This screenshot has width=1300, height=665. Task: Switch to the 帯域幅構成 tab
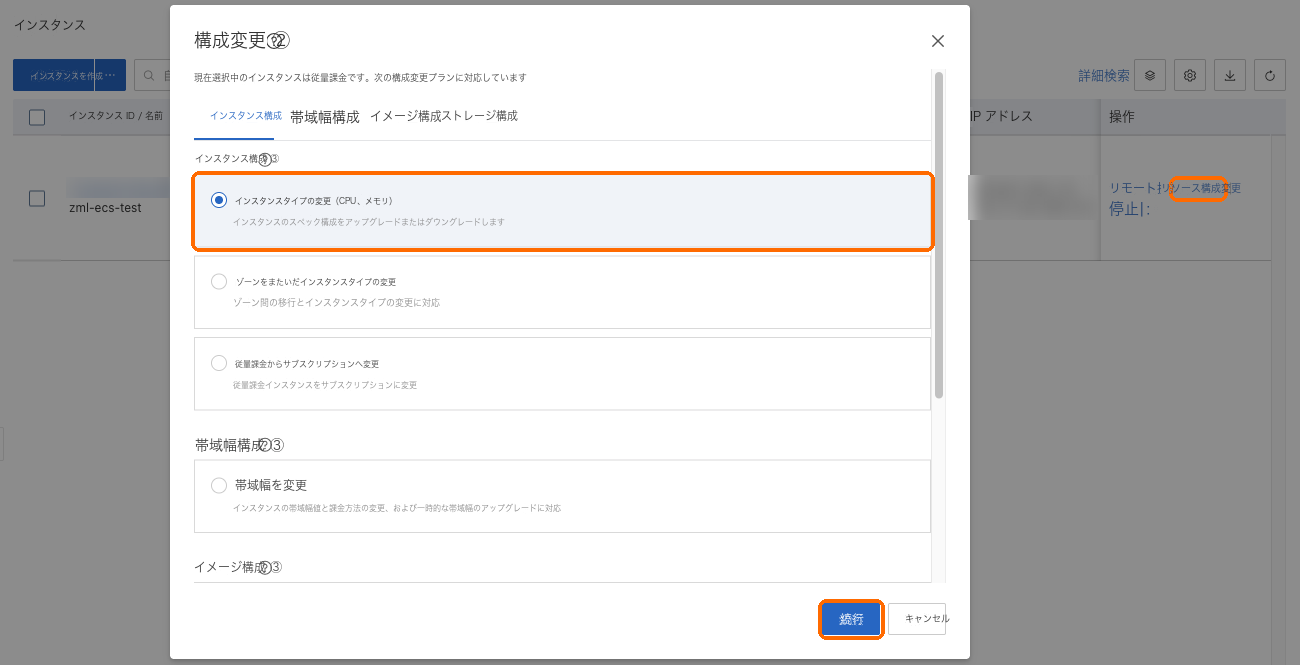pos(324,117)
